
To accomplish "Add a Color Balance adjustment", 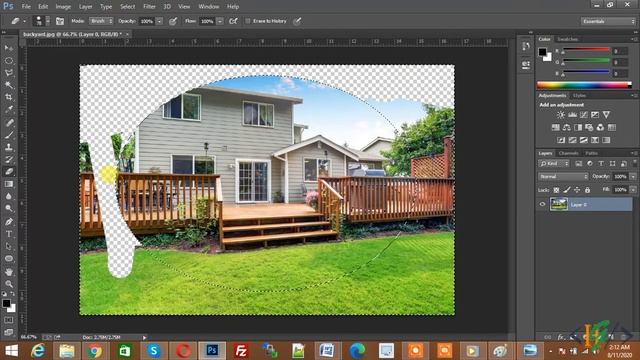I will 567,128.
